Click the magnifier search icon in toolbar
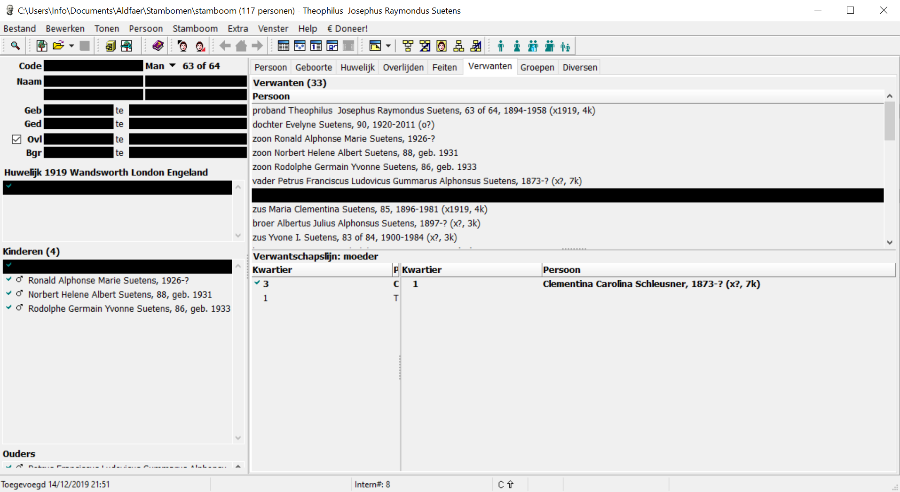The width and height of the screenshot is (900, 492). point(16,46)
